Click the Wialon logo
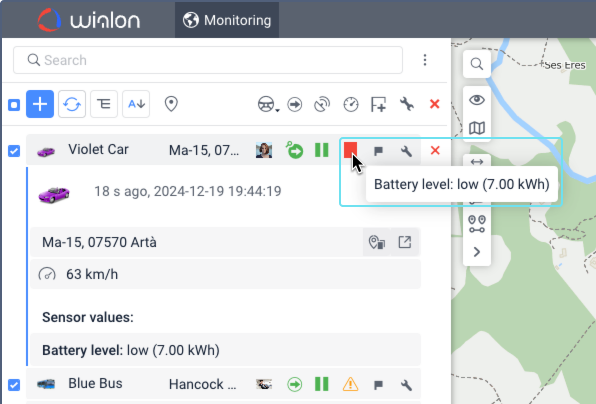This screenshot has width=596, height=404. click(x=89, y=20)
